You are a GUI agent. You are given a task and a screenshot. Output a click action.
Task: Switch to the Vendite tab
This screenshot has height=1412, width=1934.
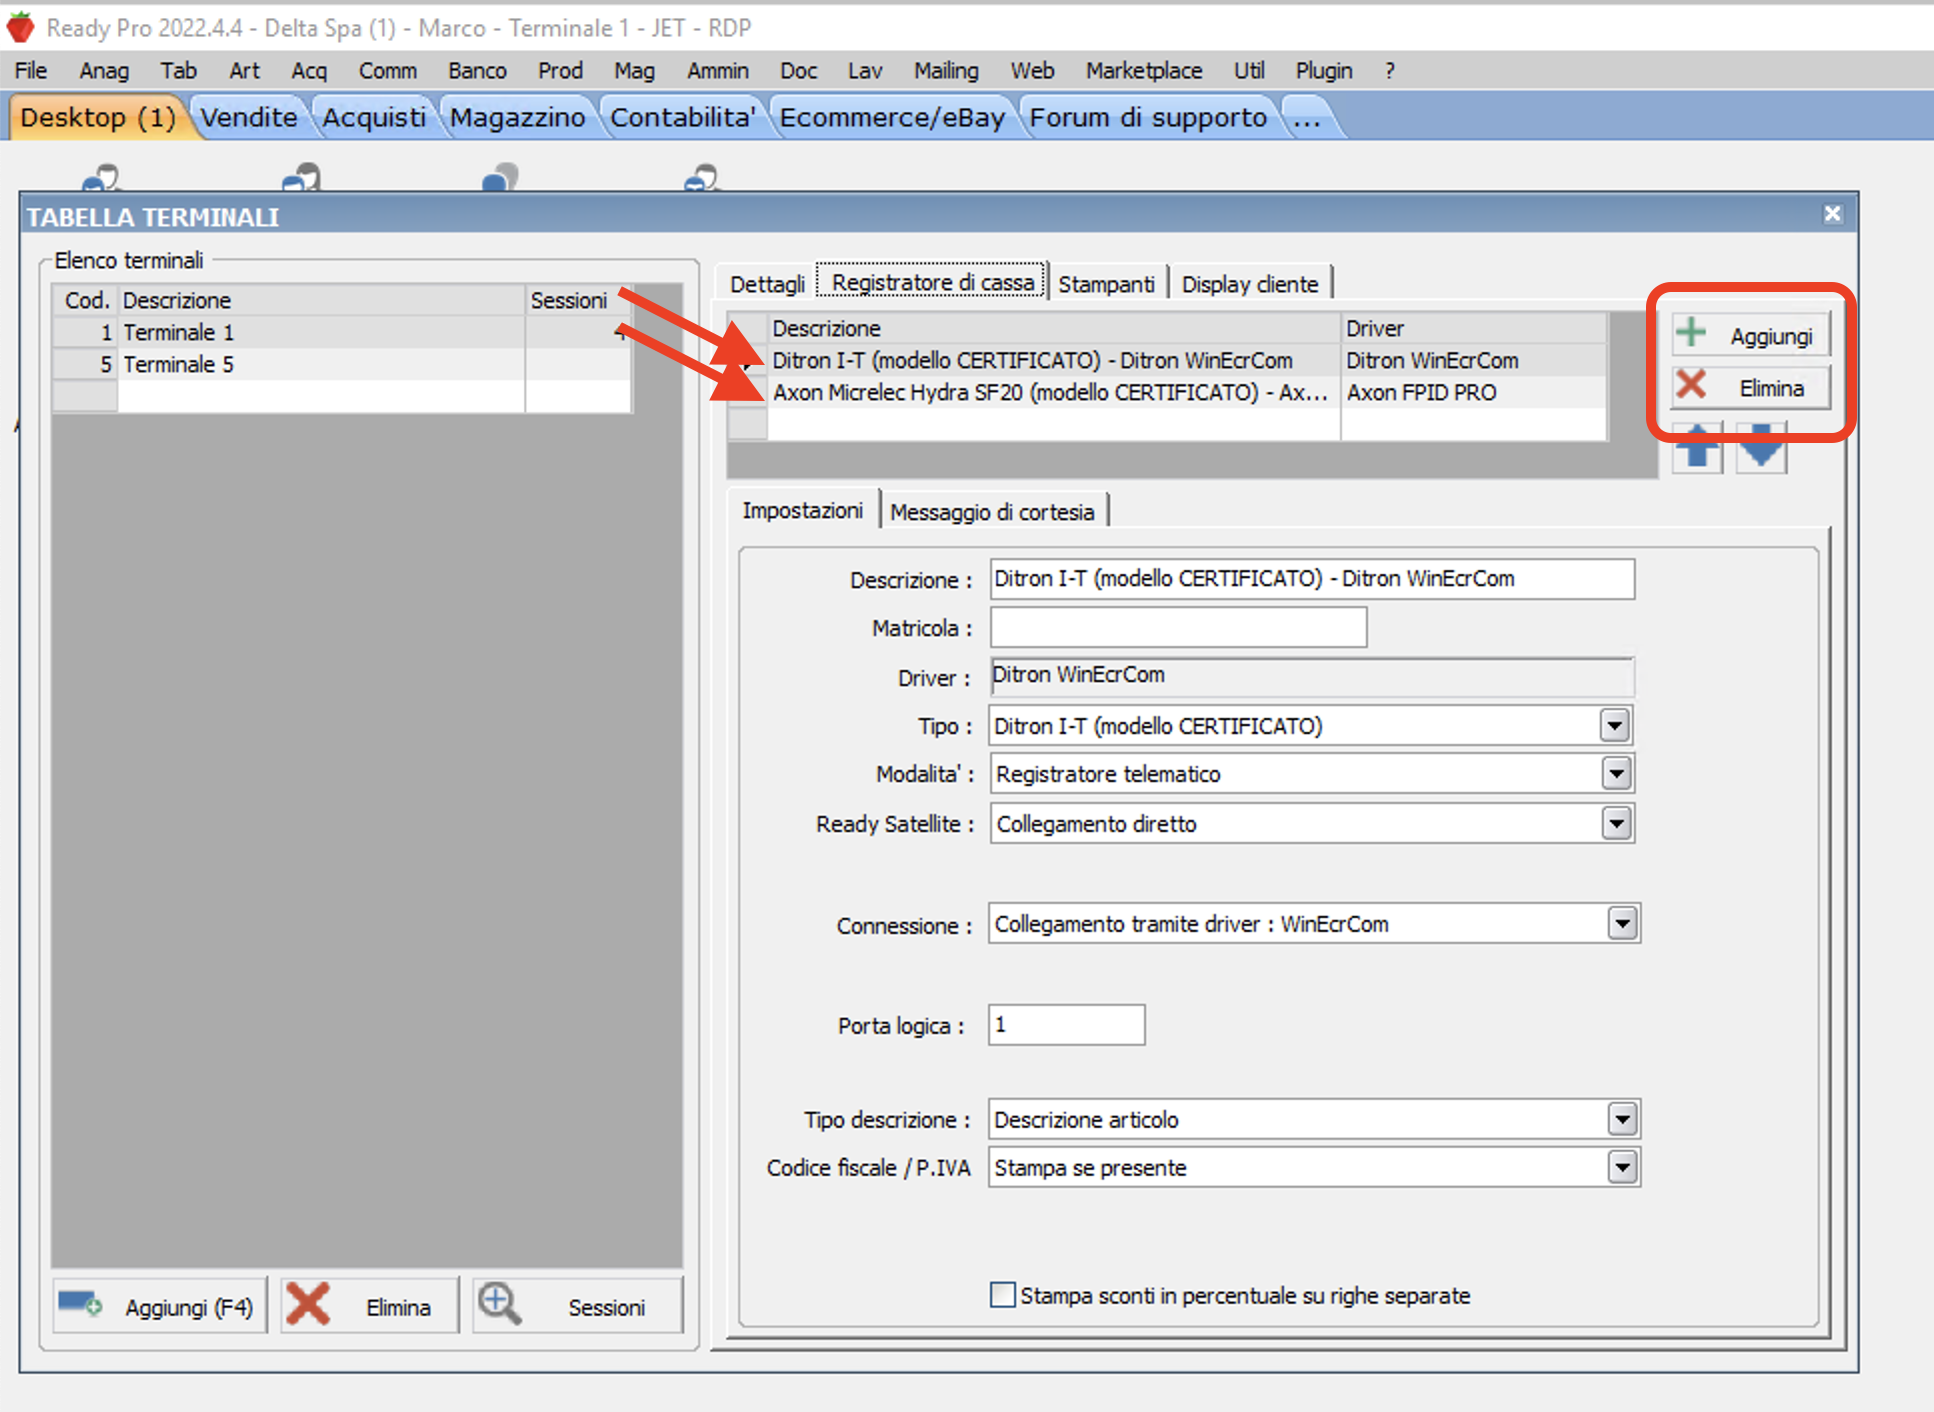(249, 117)
